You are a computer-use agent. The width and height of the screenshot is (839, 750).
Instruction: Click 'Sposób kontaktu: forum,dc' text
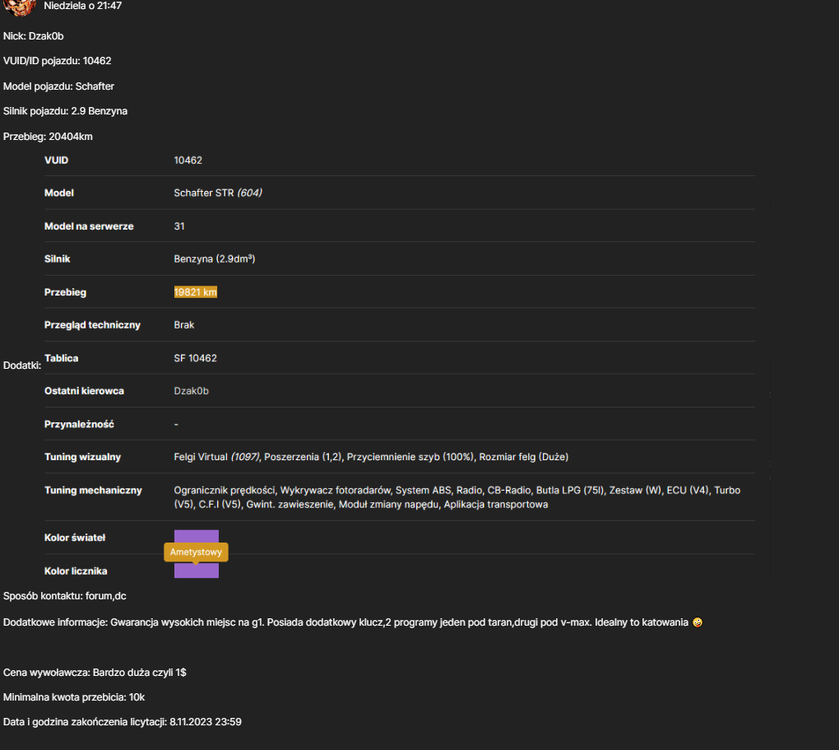tap(65, 596)
